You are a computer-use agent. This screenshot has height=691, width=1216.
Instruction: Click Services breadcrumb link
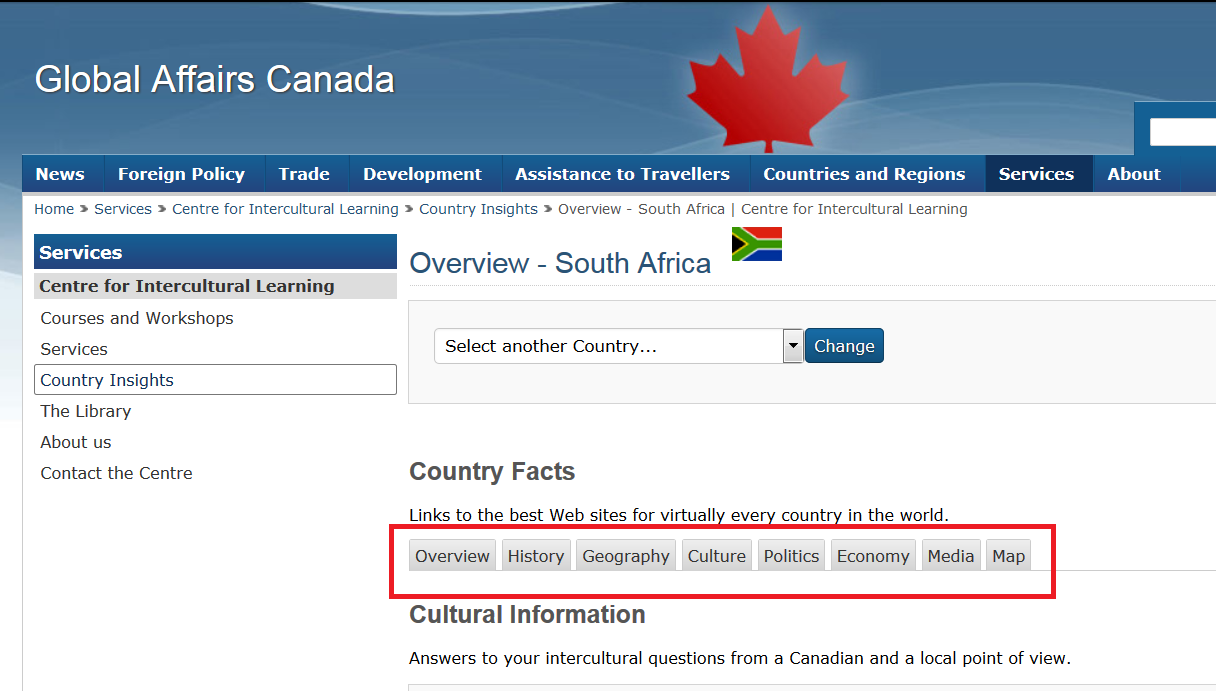[x=123, y=209]
